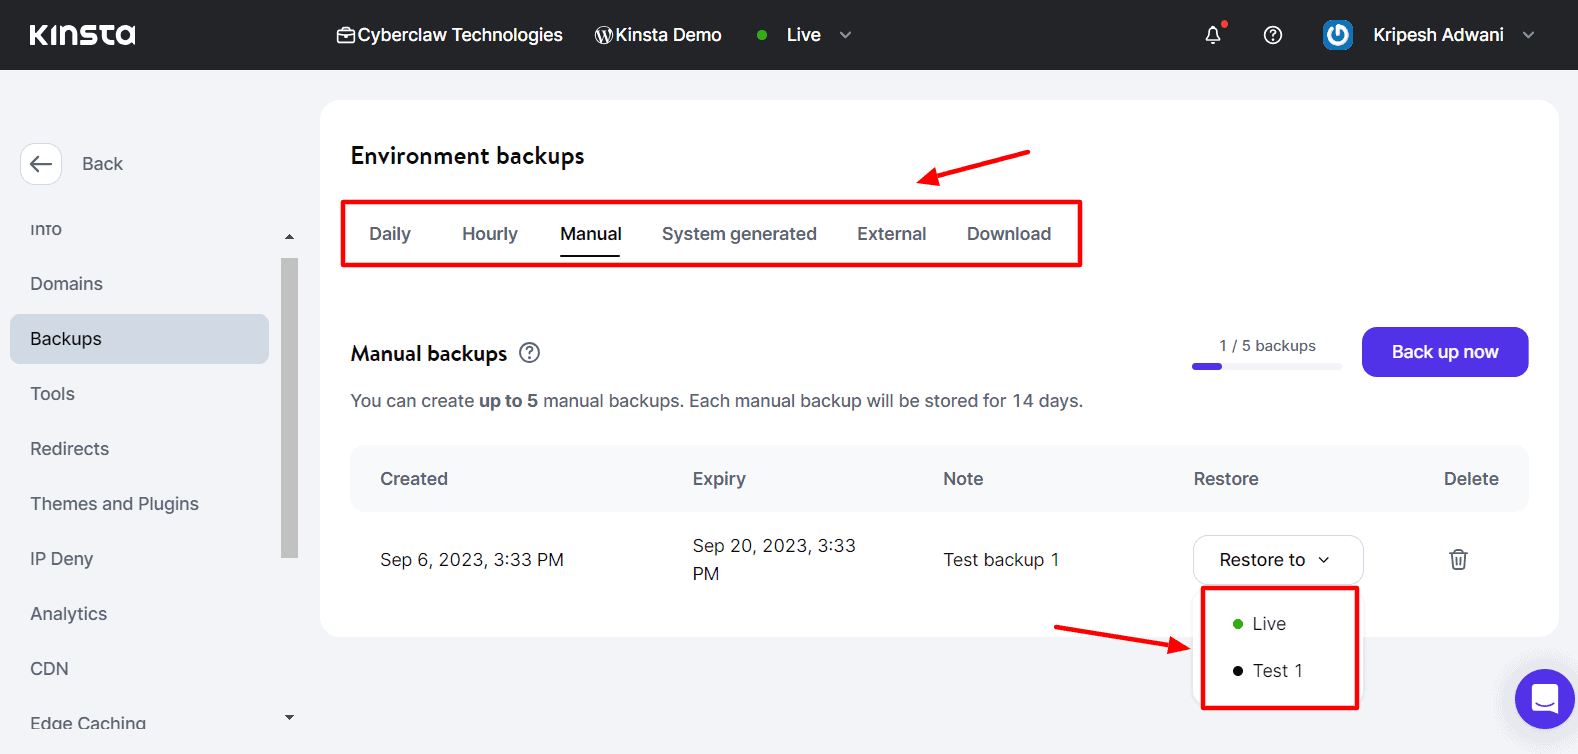The image size is (1578, 754).
Task: Click the sidebar scroll down arrow
Action: tap(289, 717)
